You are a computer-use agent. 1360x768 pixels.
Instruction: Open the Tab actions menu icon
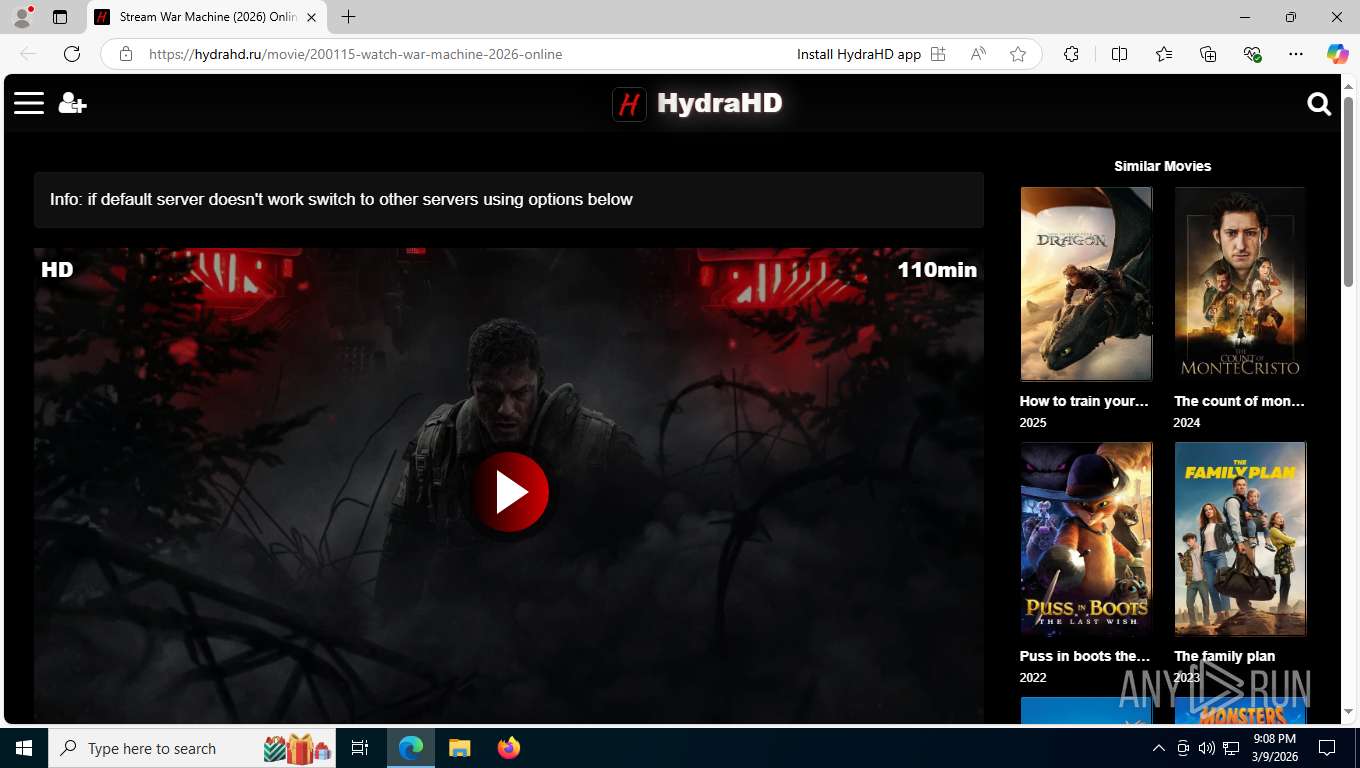pos(60,17)
